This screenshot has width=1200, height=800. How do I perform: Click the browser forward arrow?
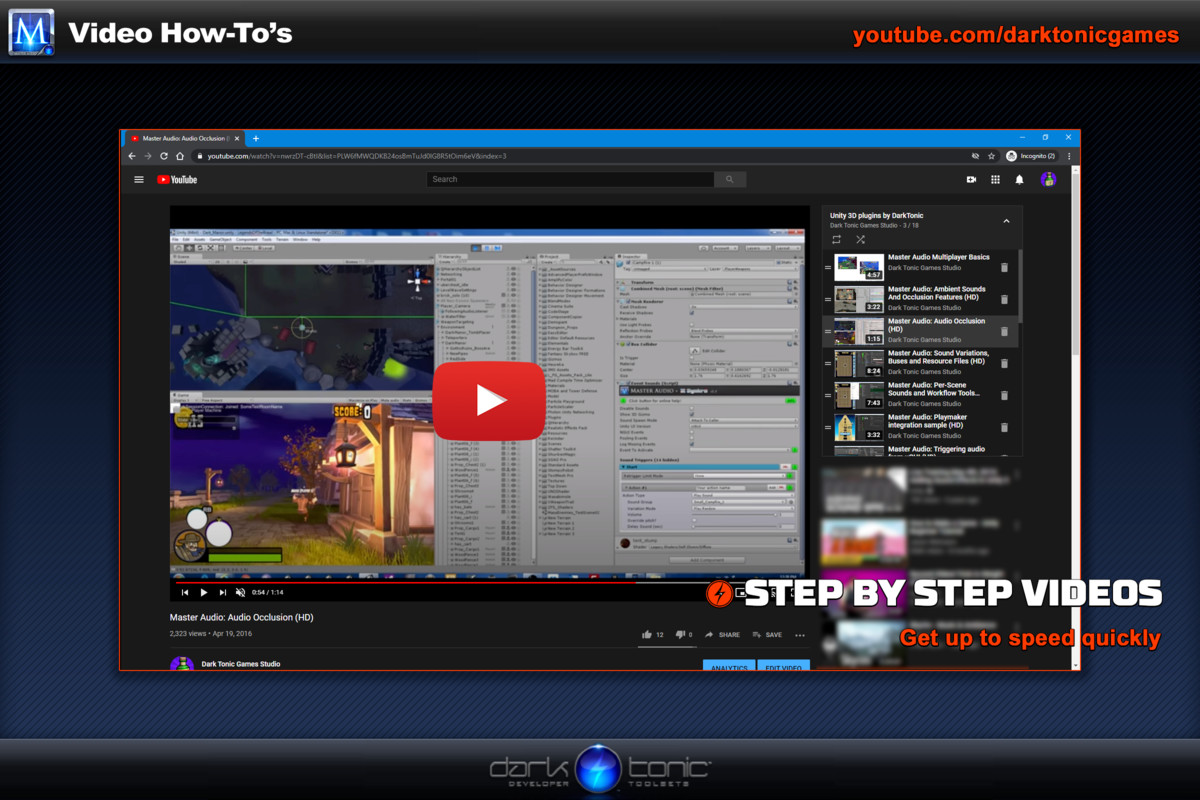(x=148, y=156)
